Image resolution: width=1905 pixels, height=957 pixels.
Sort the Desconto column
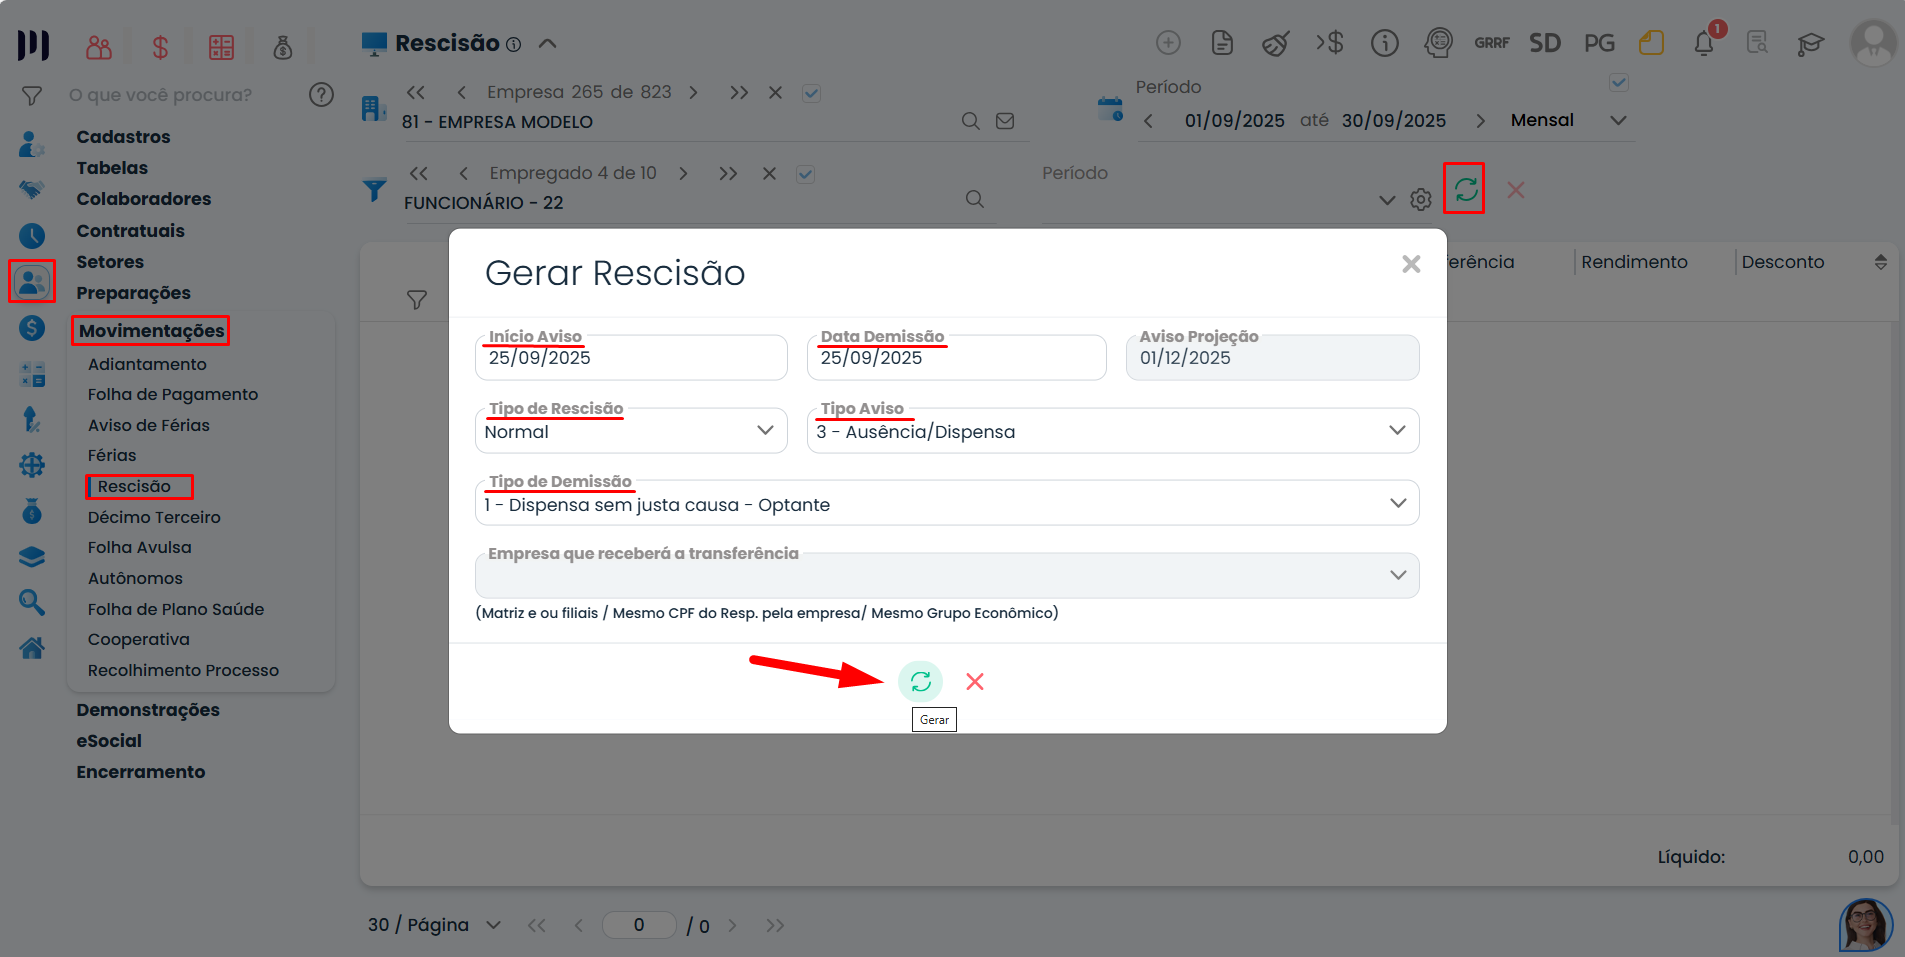(1880, 262)
